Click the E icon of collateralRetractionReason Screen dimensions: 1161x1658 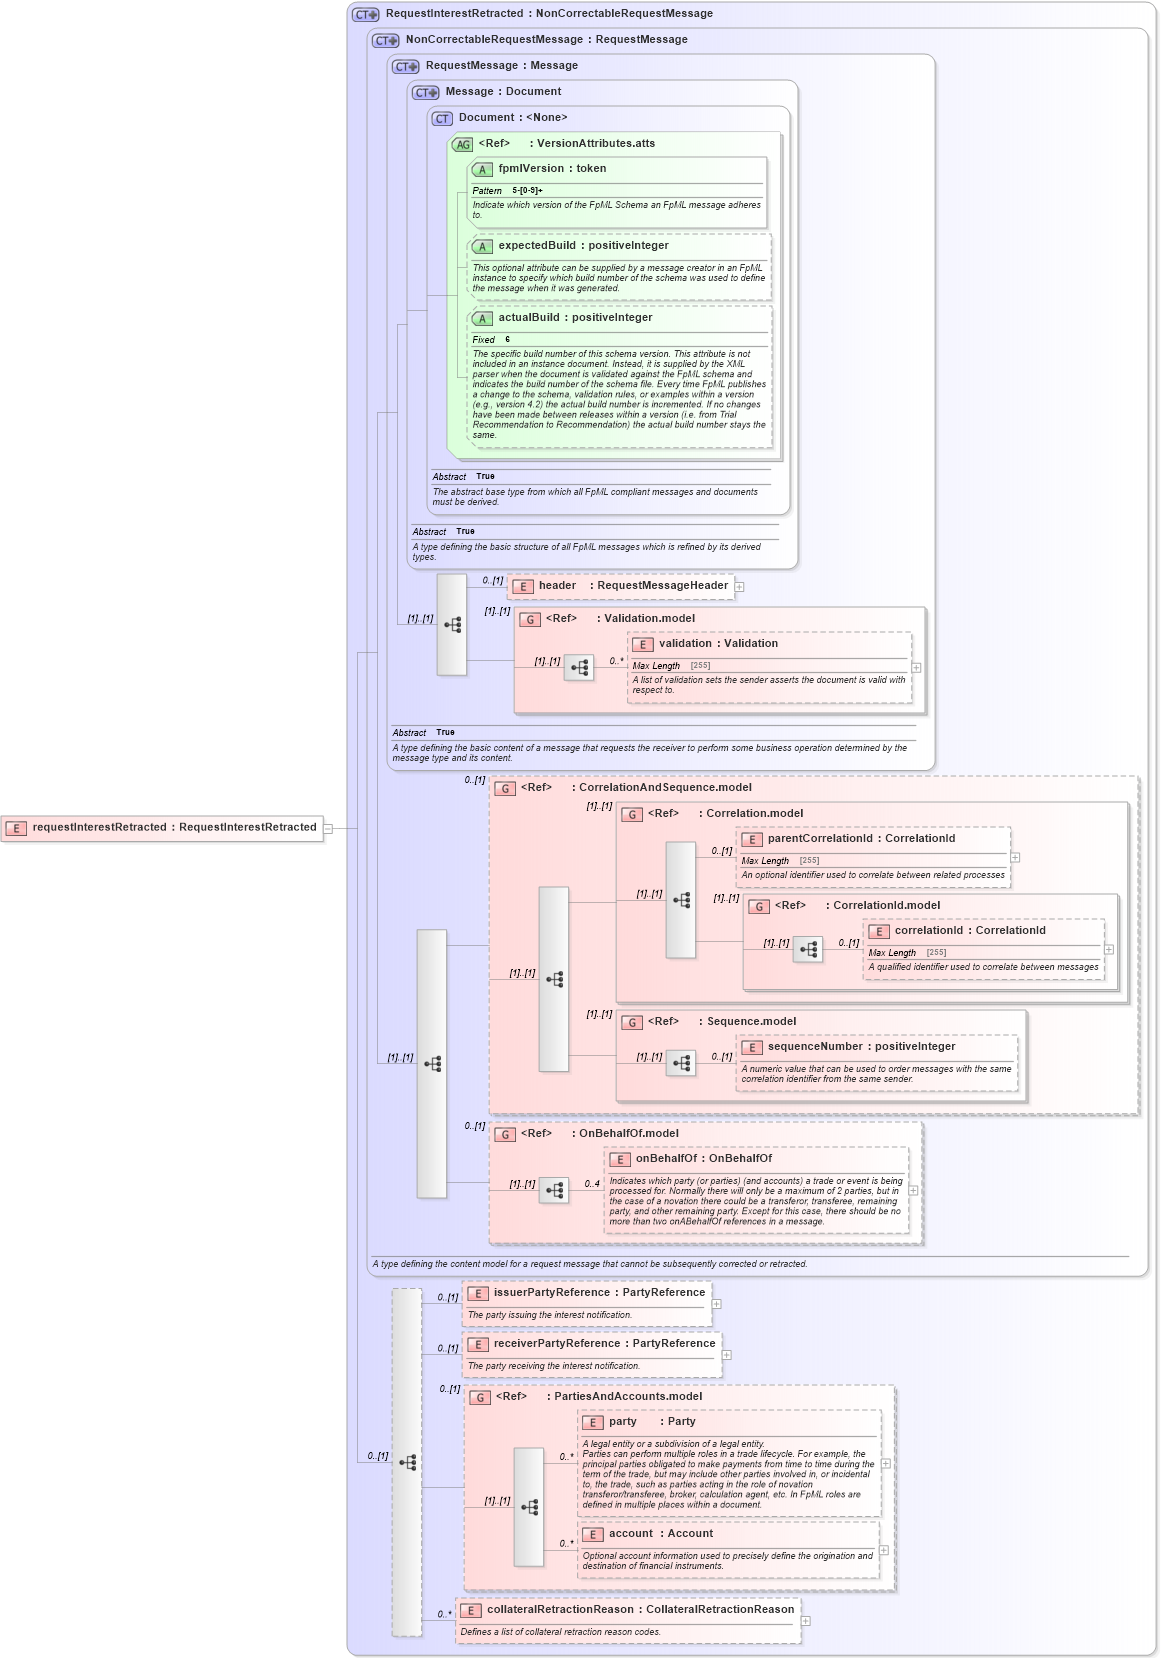(x=471, y=1610)
